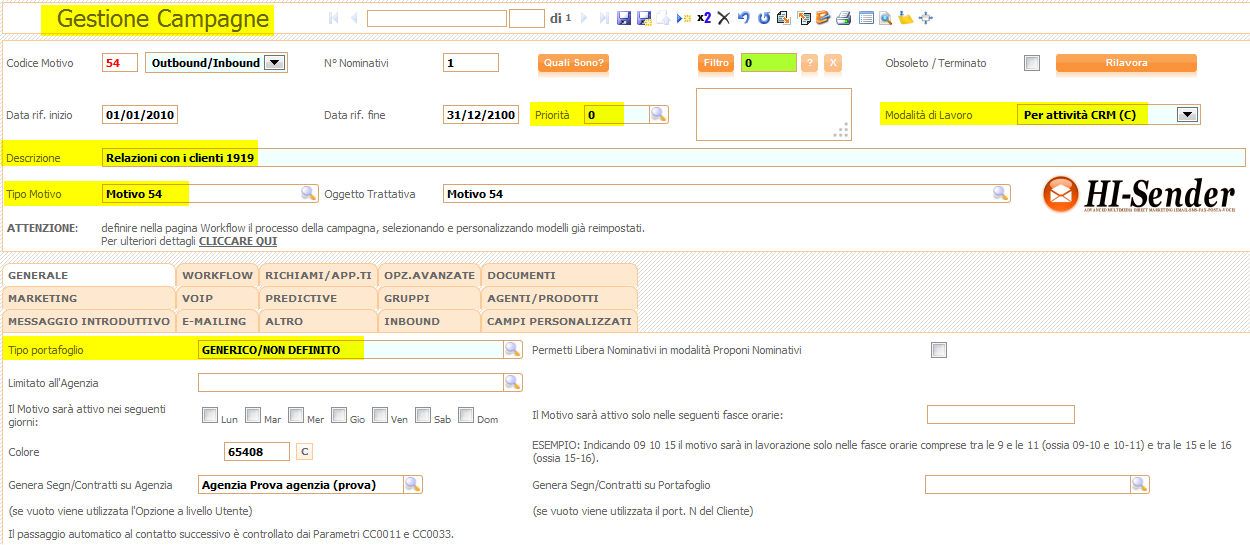Viewport: 1250px width, 545px height.
Task: Click the undo arrow icon in toolbar
Action: point(743,18)
